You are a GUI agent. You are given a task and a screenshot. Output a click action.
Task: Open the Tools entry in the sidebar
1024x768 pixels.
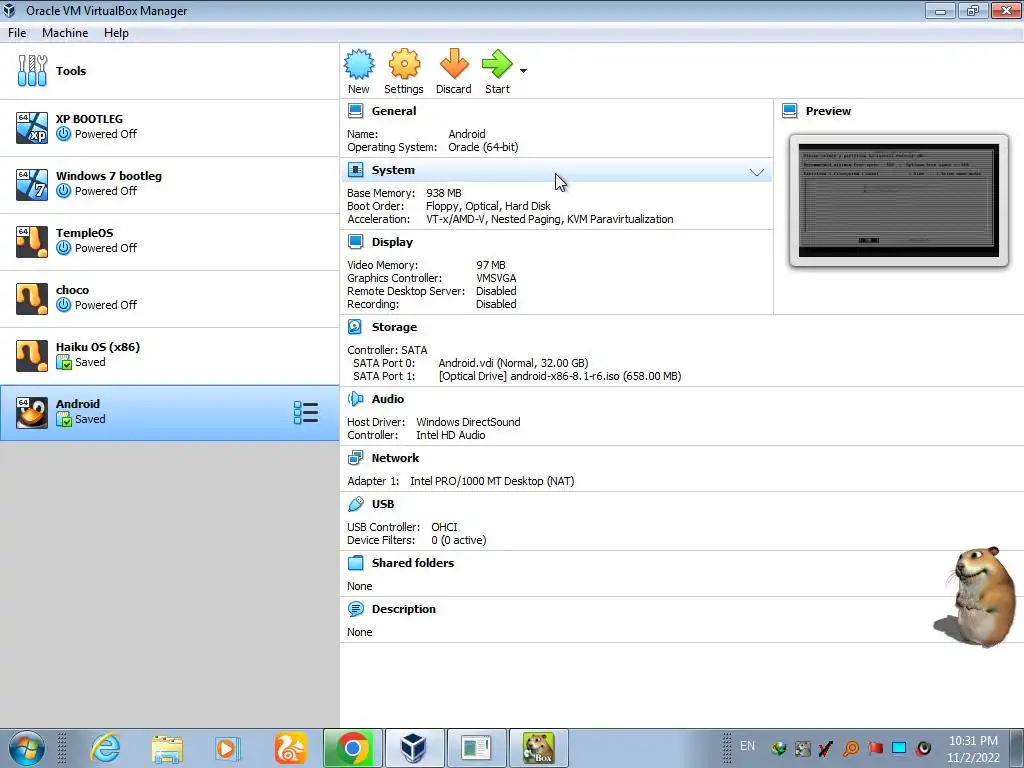pos(170,71)
